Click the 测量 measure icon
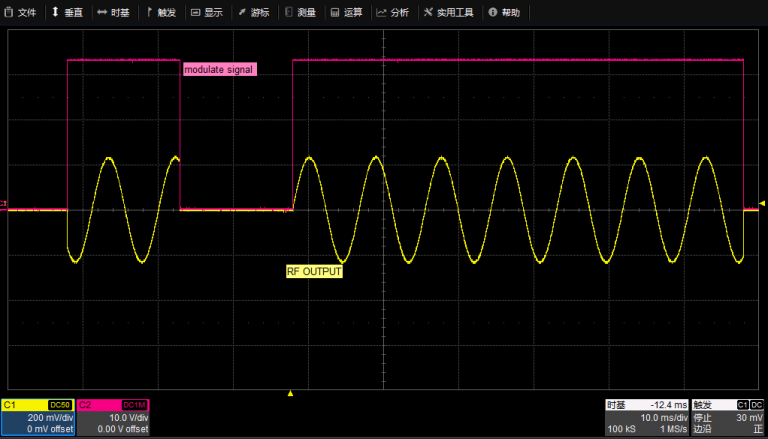 290,13
